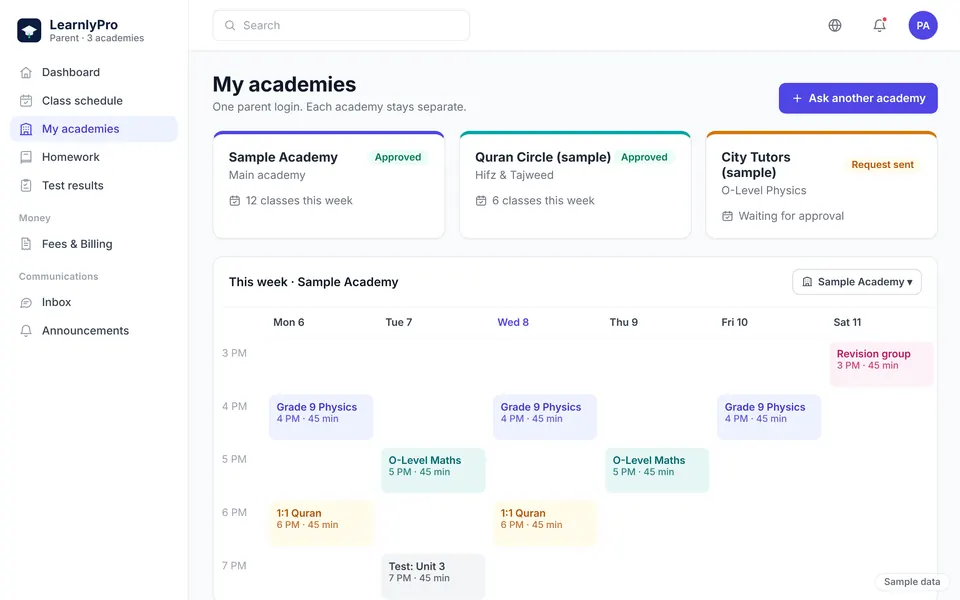Select the Mon 6 column header
Image resolution: width=960 pixels, height=600 pixels.
click(288, 322)
